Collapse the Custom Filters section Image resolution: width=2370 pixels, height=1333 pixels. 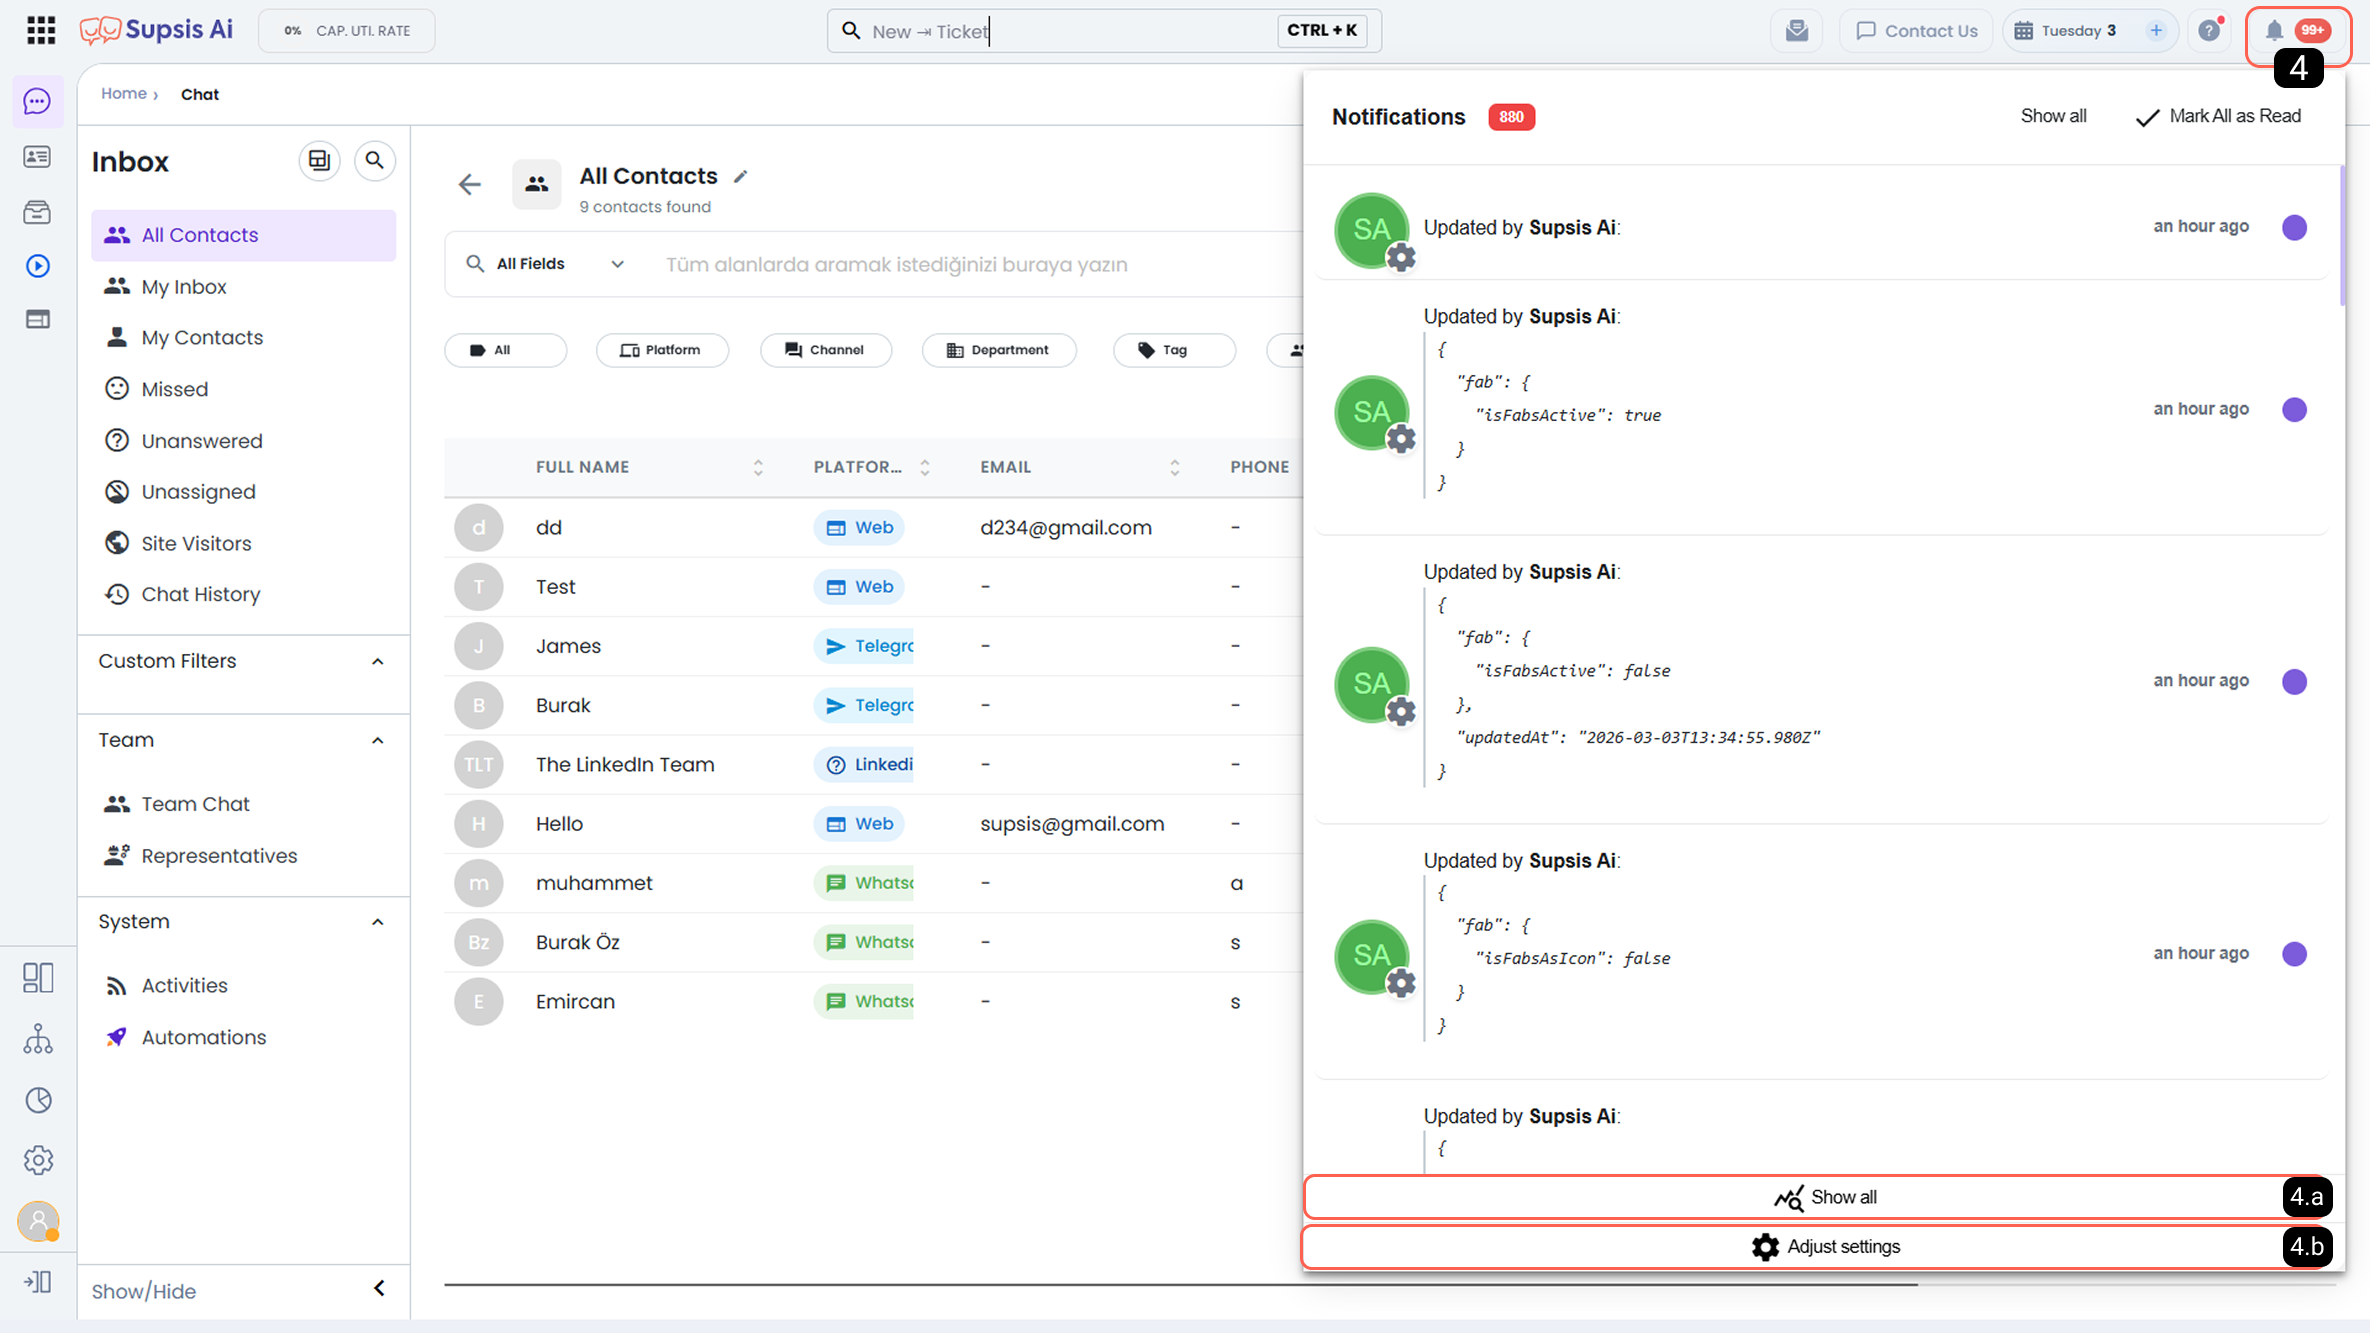click(x=378, y=661)
